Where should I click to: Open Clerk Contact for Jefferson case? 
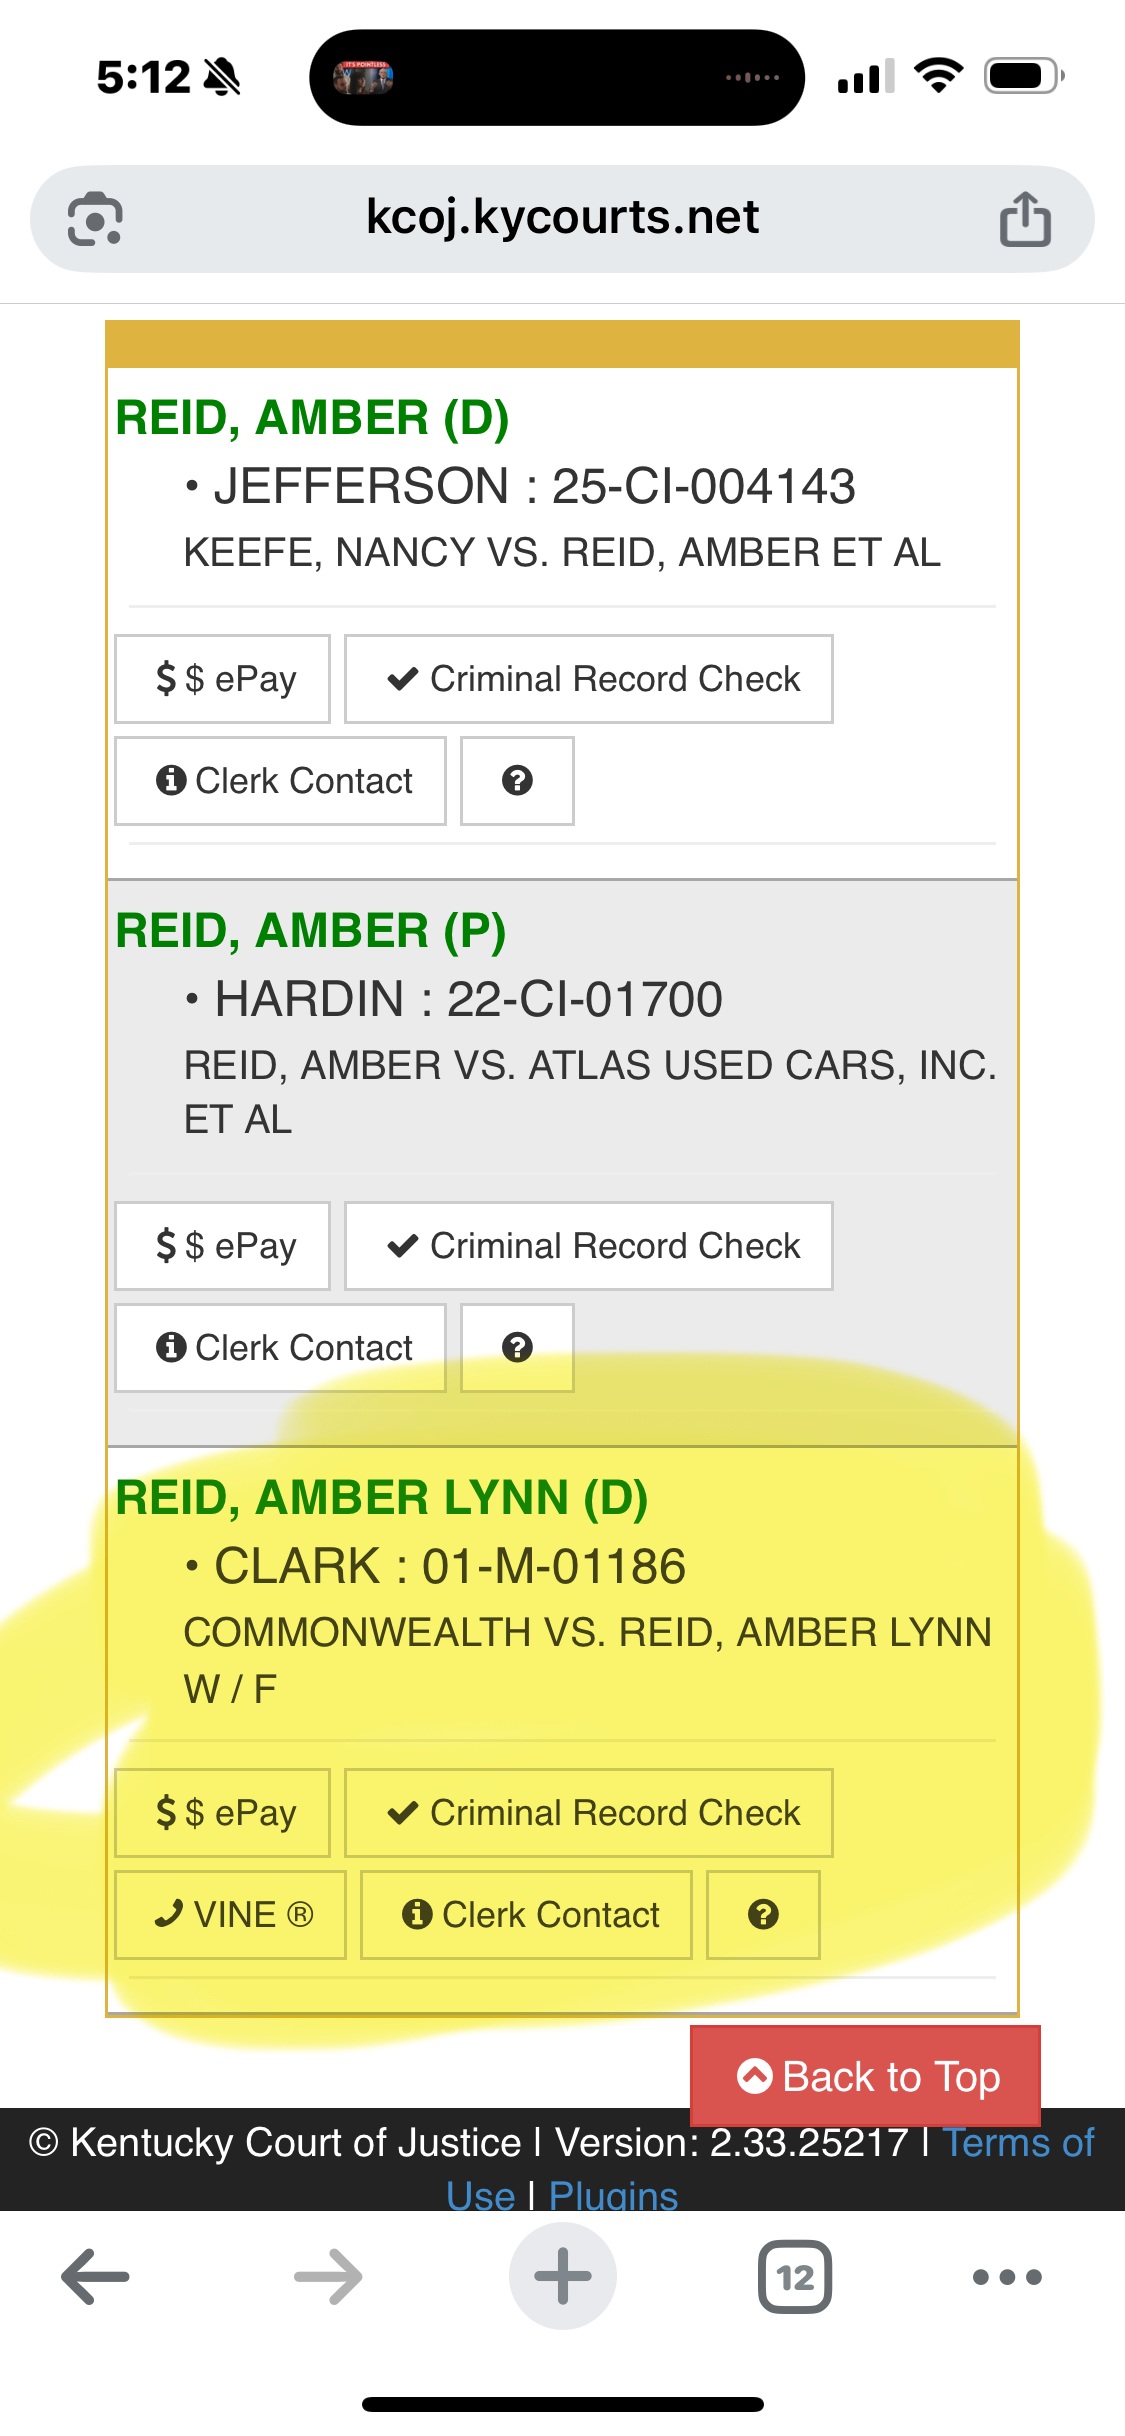click(x=281, y=781)
